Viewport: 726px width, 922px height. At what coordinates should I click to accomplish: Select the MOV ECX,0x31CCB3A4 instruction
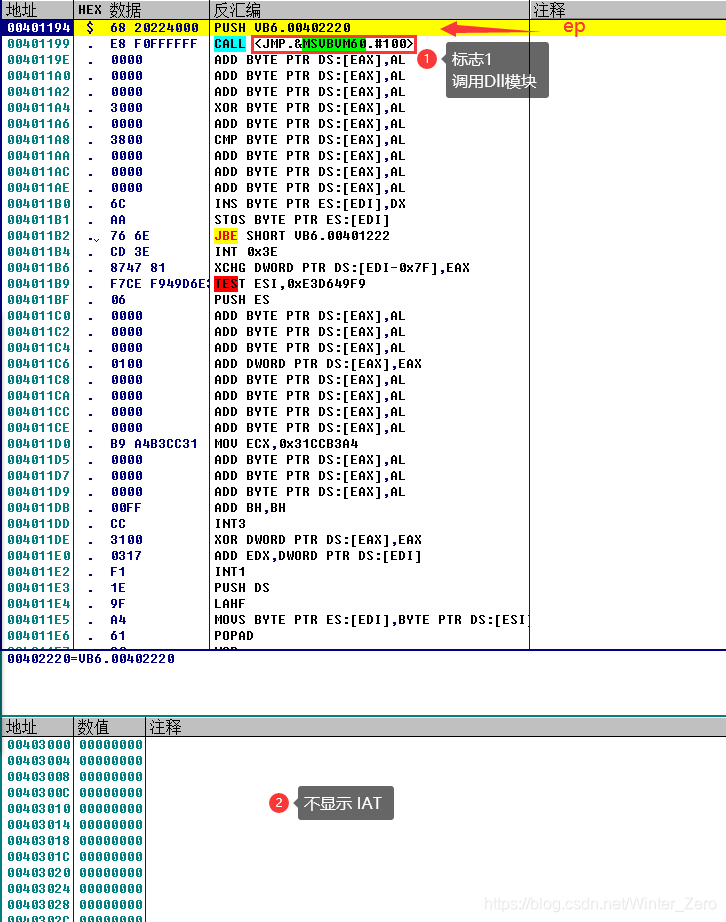click(286, 443)
